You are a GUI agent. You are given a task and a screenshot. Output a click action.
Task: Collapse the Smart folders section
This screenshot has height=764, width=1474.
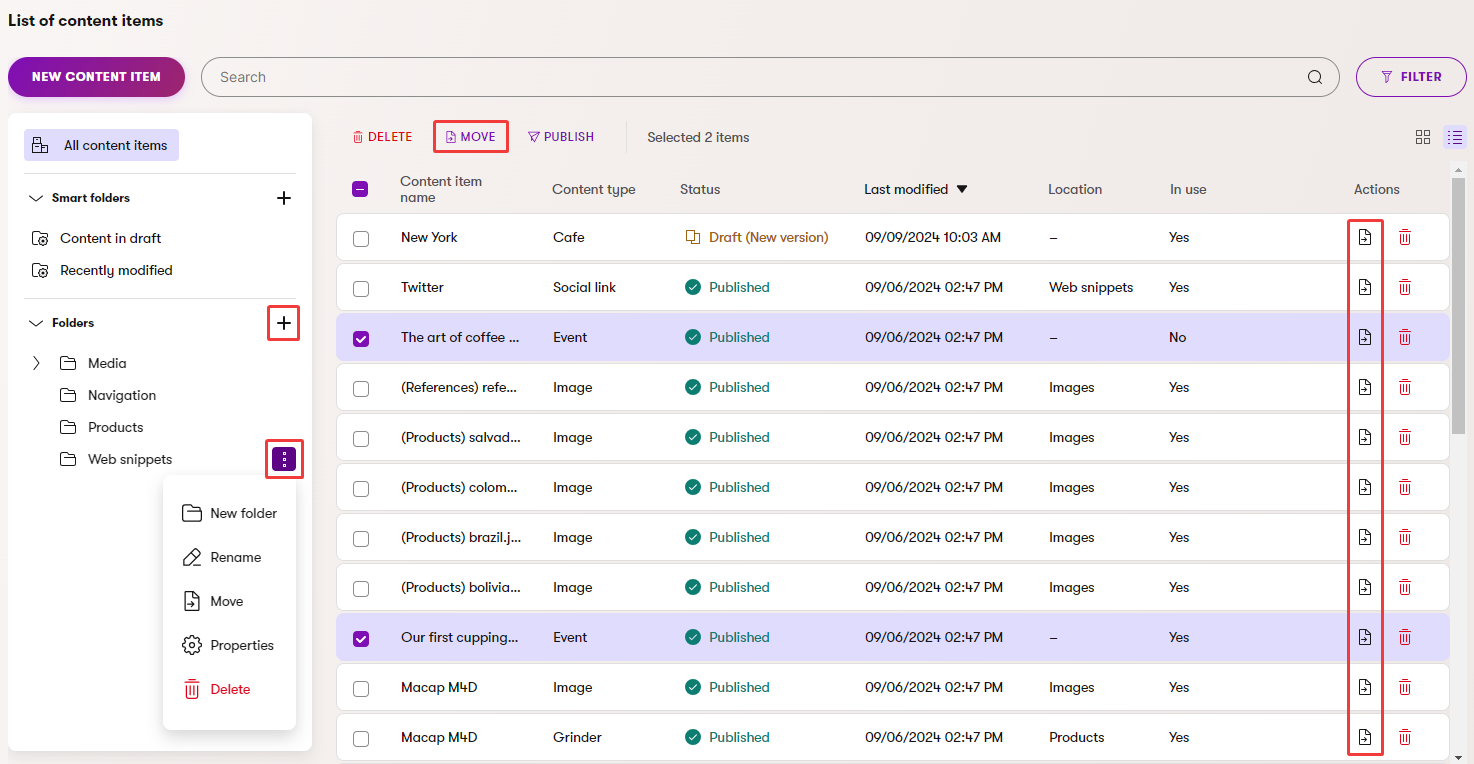click(x=36, y=198)
